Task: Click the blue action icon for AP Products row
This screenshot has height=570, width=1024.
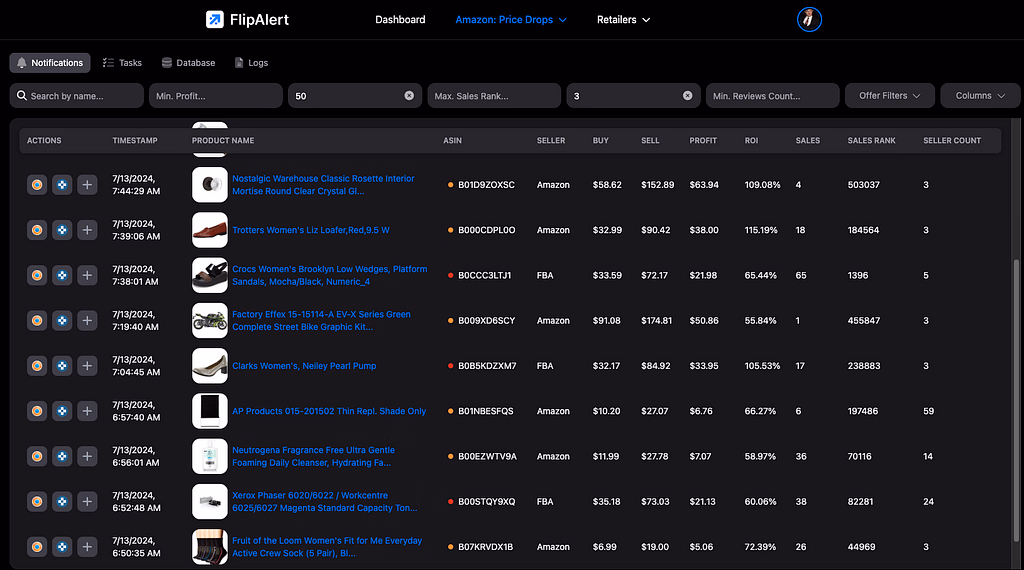Action: point(62,411)
